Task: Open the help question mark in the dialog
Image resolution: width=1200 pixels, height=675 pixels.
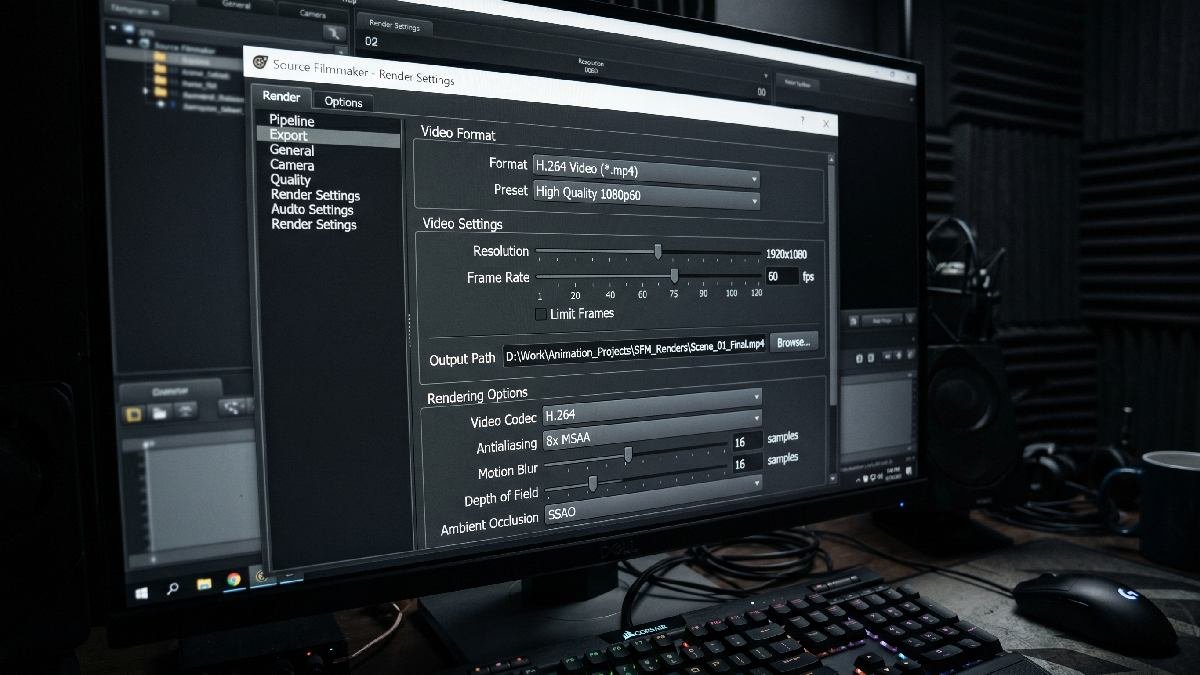Action: (802, 120)
